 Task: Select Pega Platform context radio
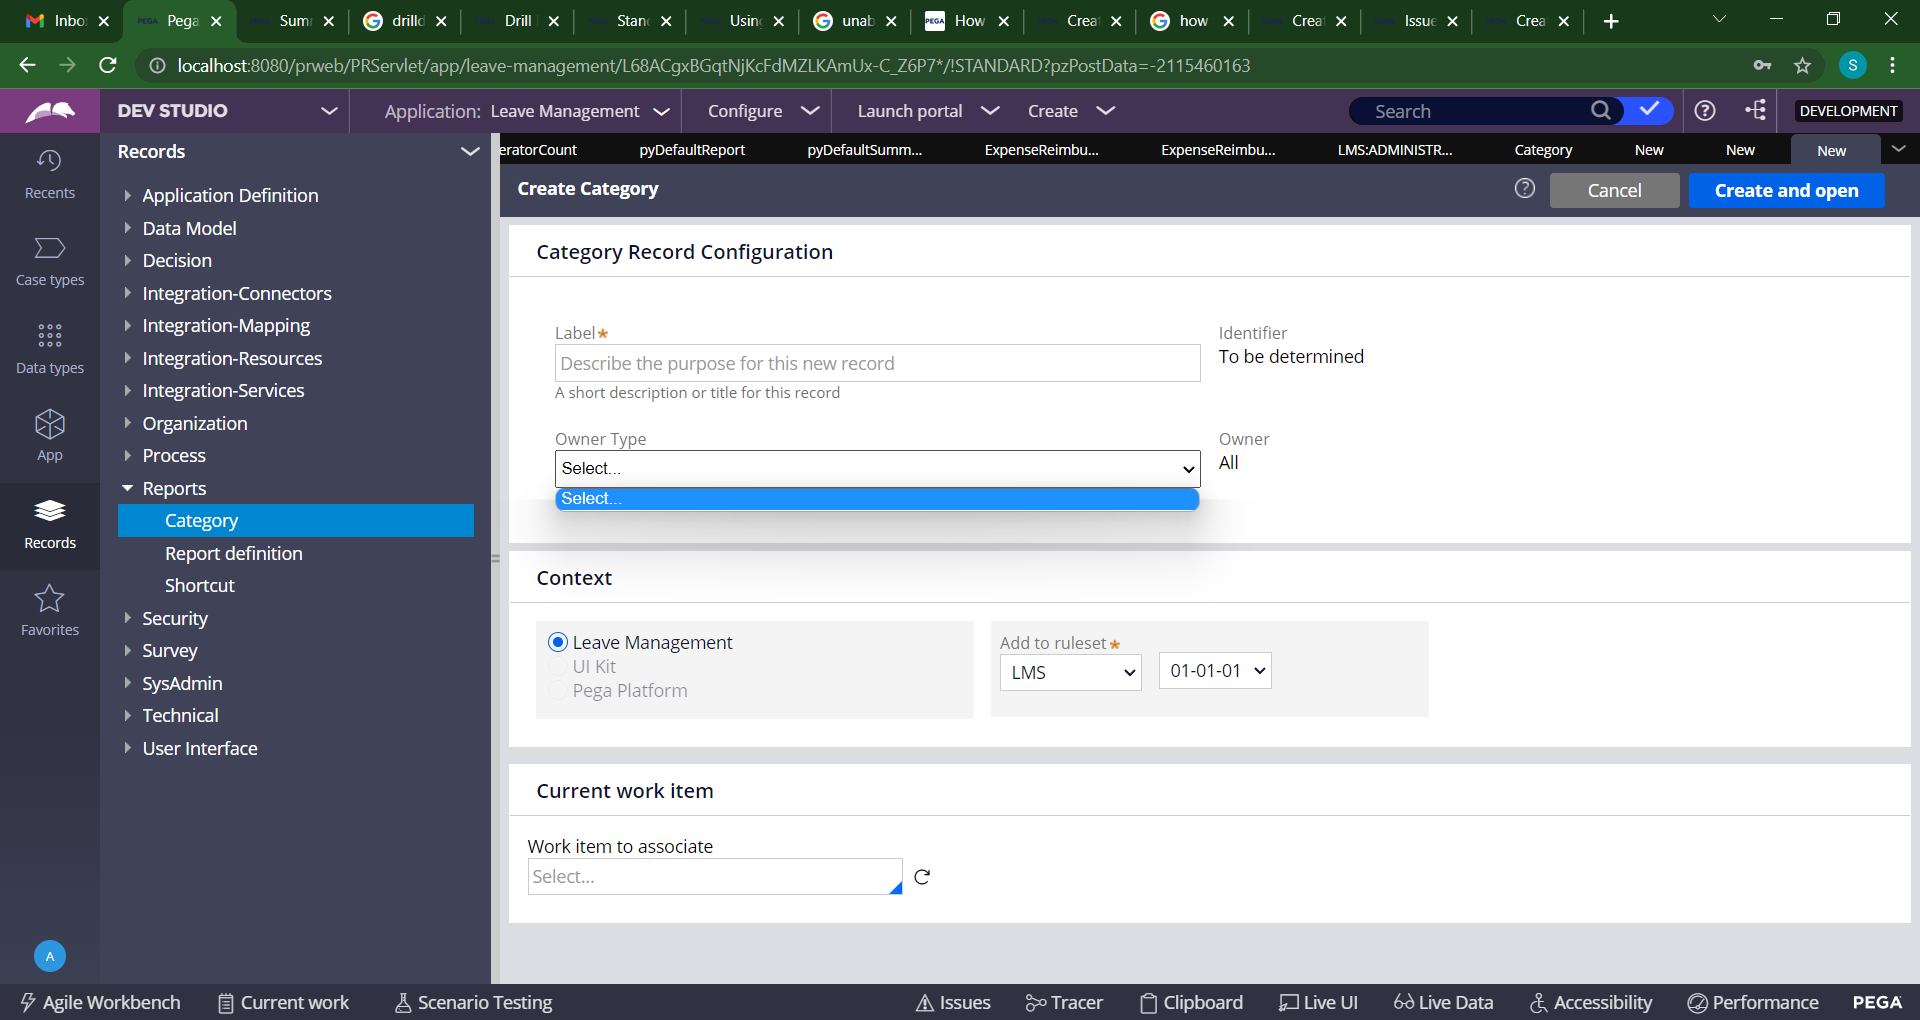pyautogui.click(x=558, y=690)
